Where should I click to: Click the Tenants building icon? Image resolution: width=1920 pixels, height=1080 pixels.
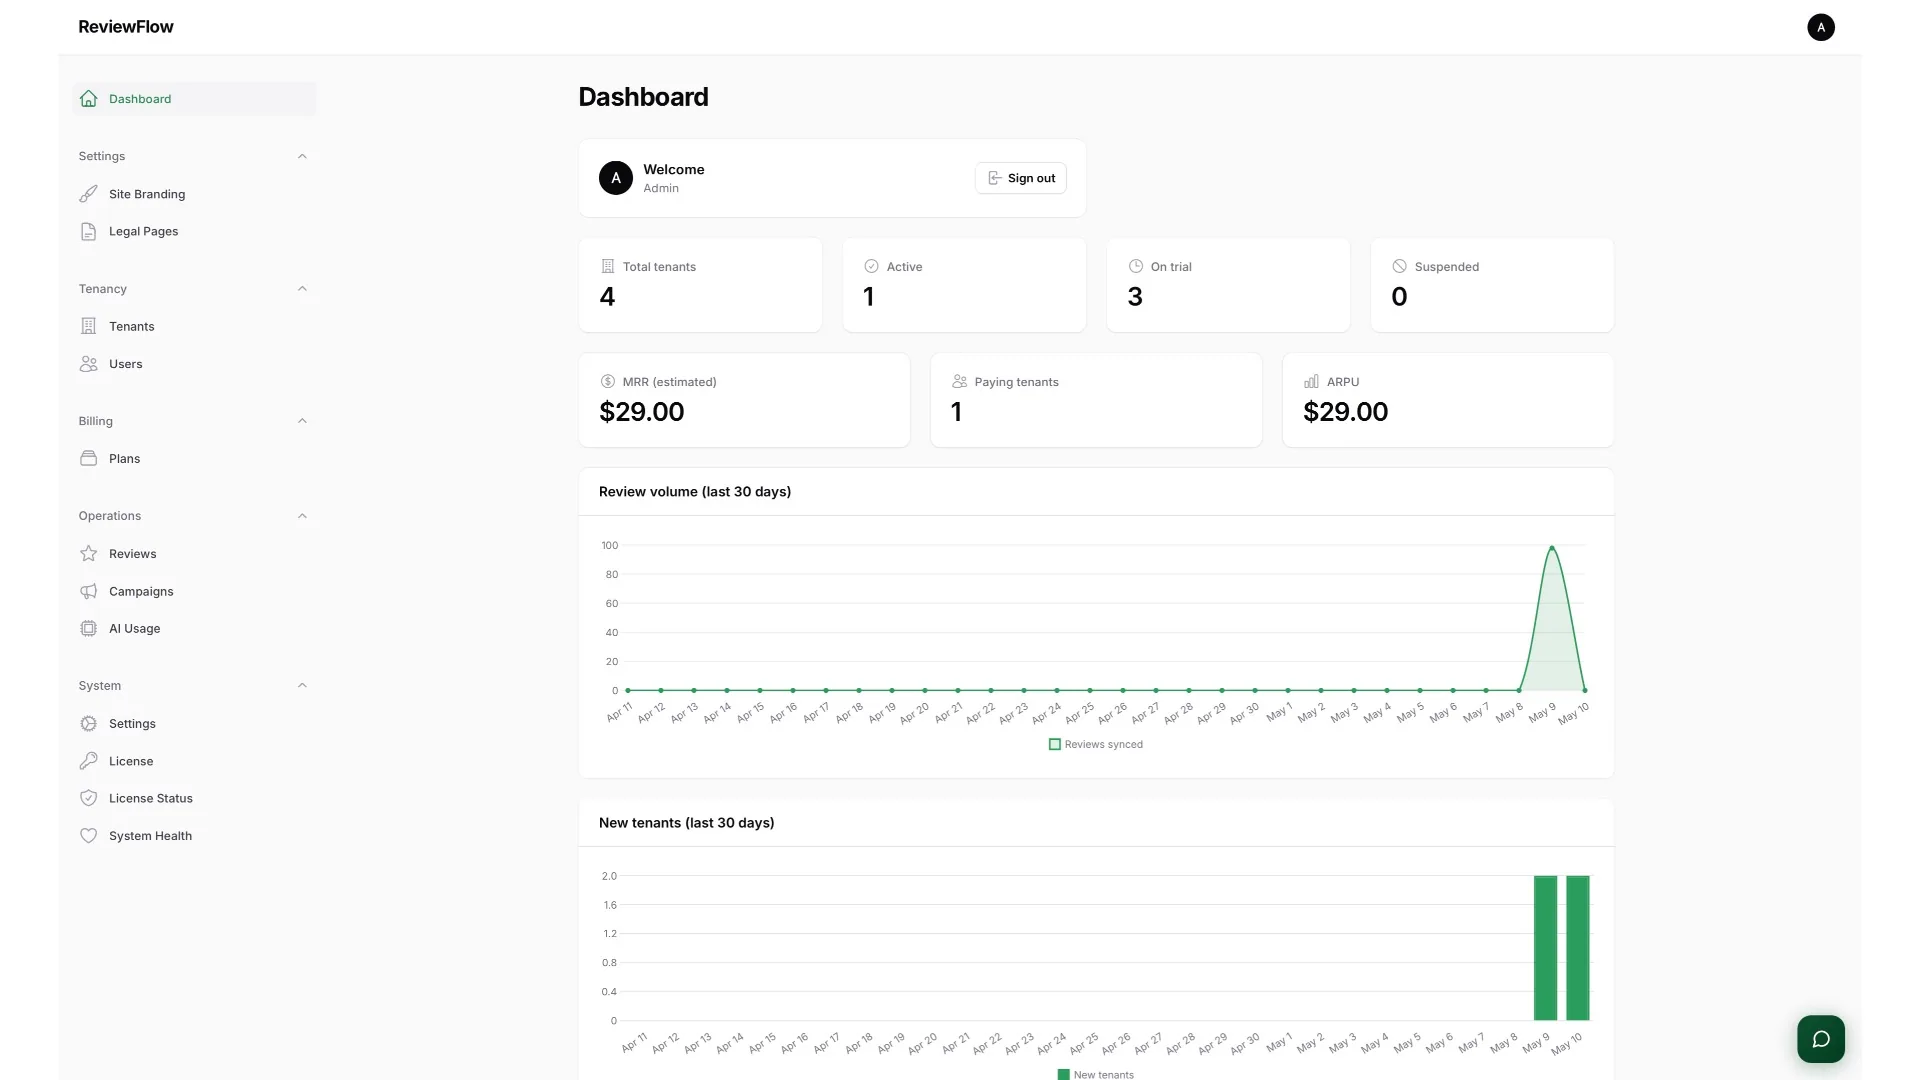(89, 326)
